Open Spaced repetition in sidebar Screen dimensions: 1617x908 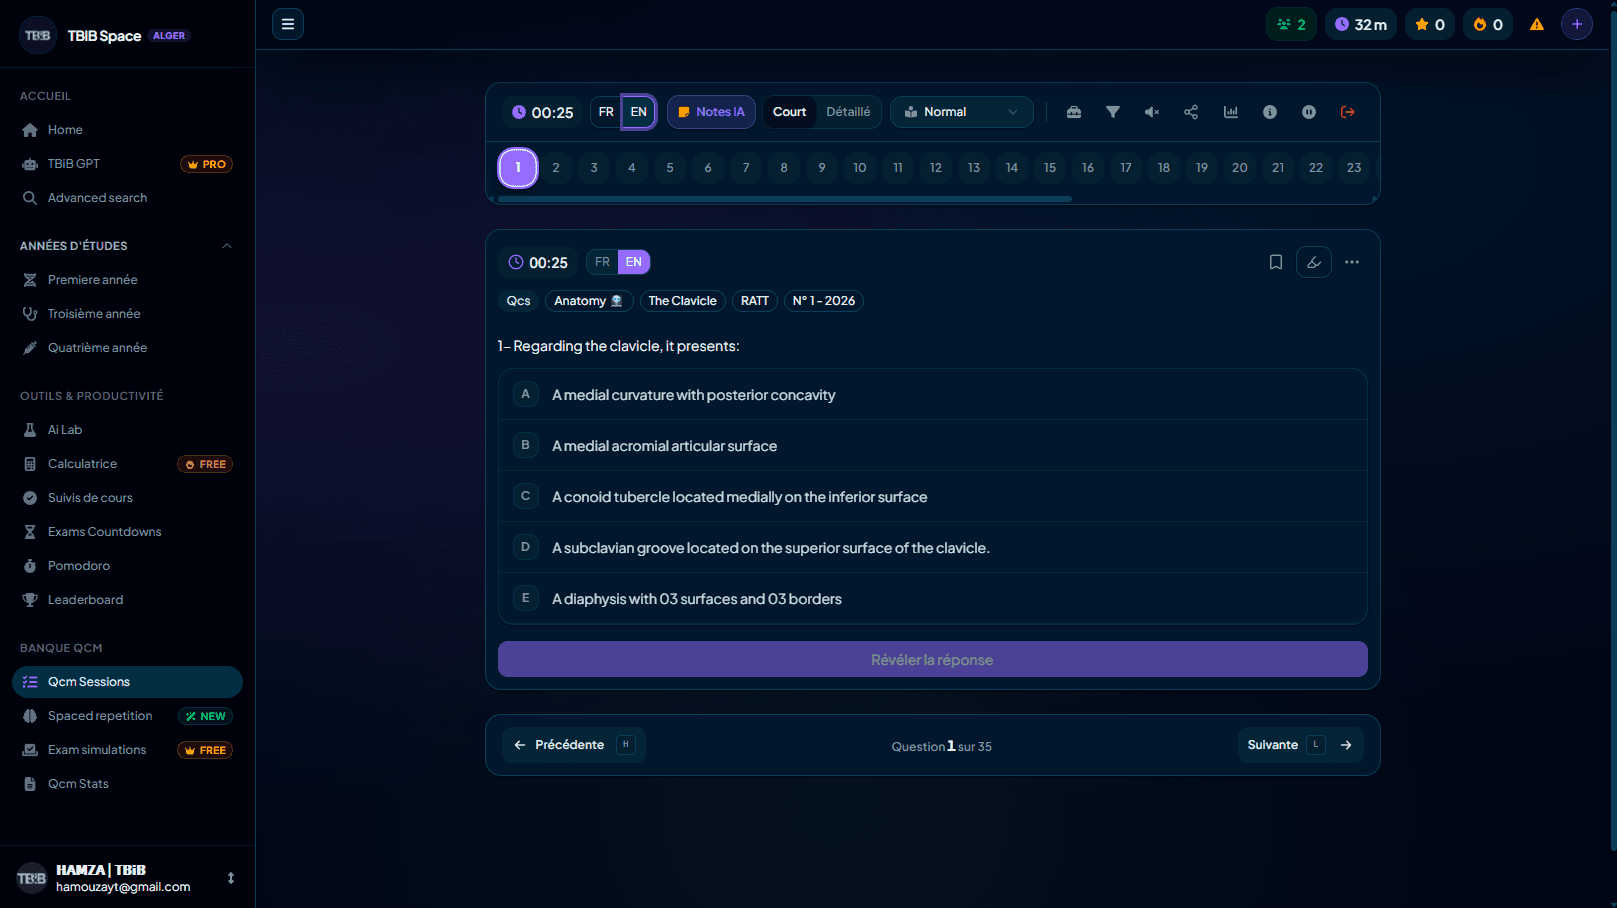[127, 716]
